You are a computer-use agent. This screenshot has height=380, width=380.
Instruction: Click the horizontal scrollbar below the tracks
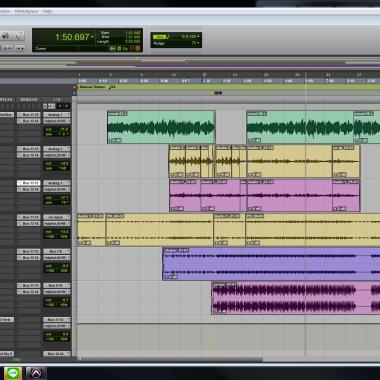(170, 359)
